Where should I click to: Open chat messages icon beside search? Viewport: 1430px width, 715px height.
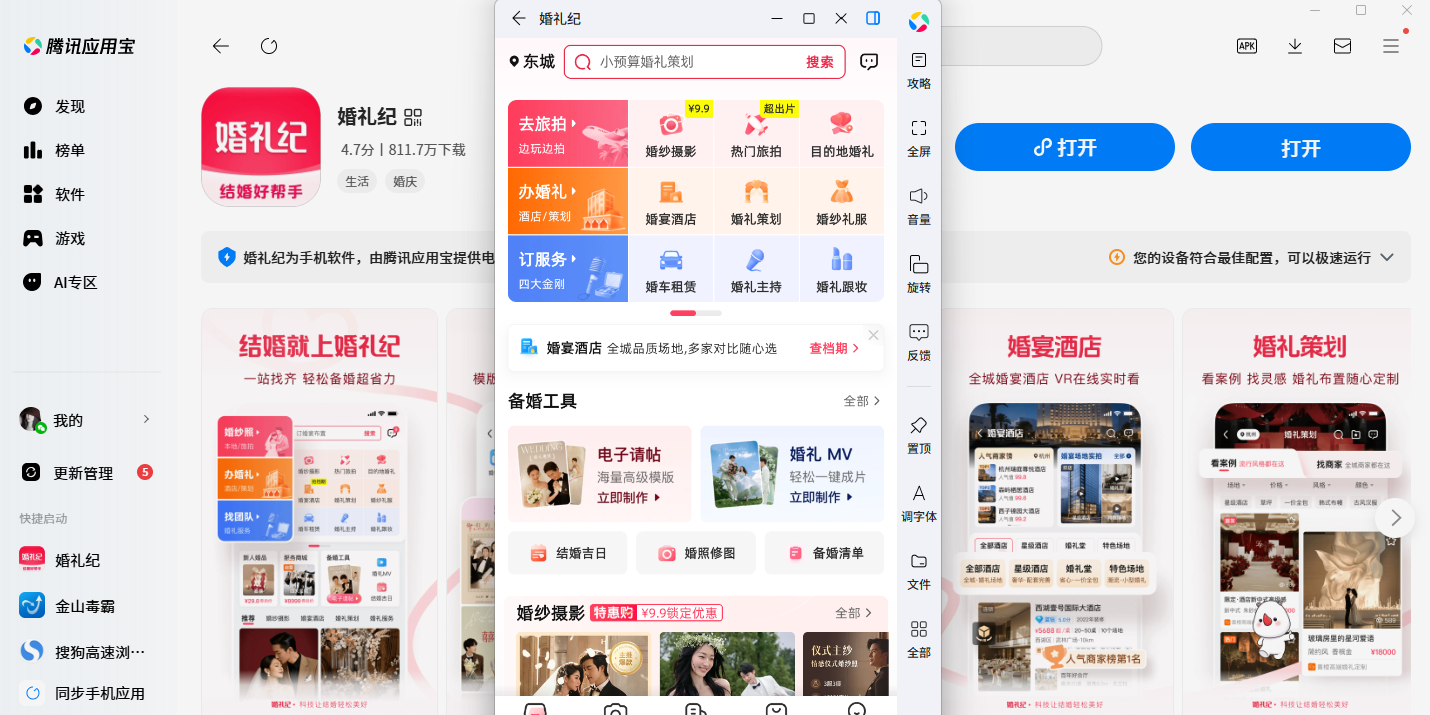pyautogui.click(x=869, y=61)
